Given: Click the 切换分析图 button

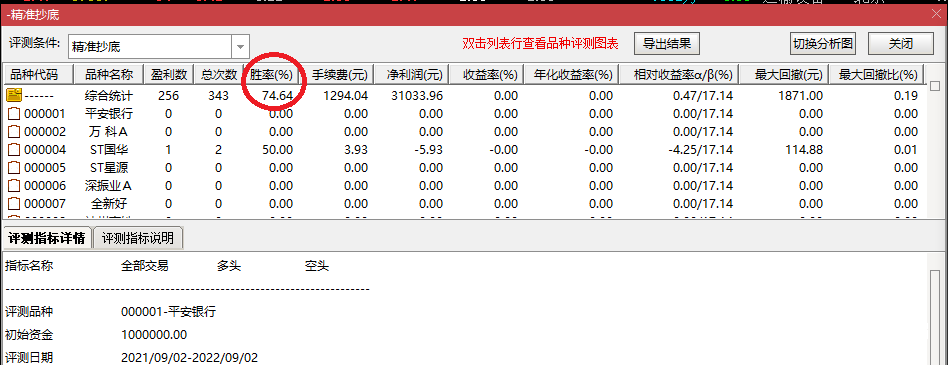Looking at the screenshot, I should (x=823, y=44).
